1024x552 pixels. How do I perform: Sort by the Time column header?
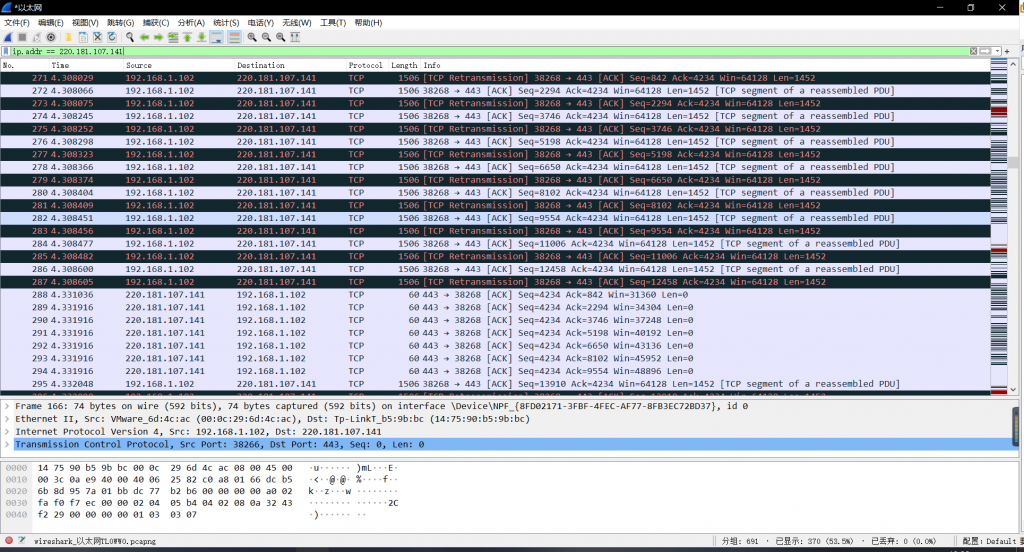[86, 65]
